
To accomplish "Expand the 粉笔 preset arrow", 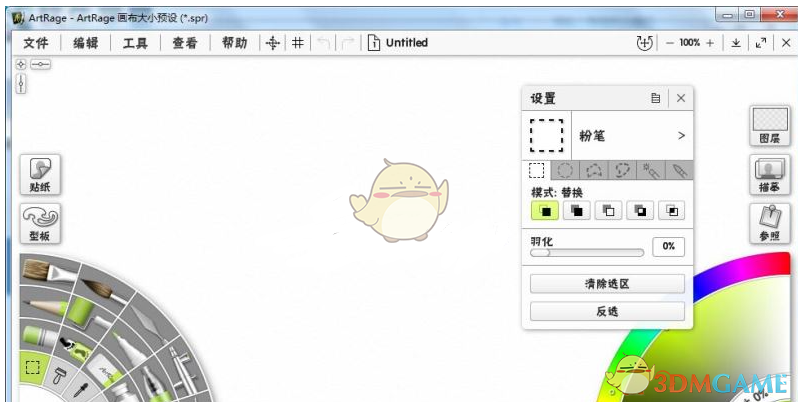I will tap(681, 135).
